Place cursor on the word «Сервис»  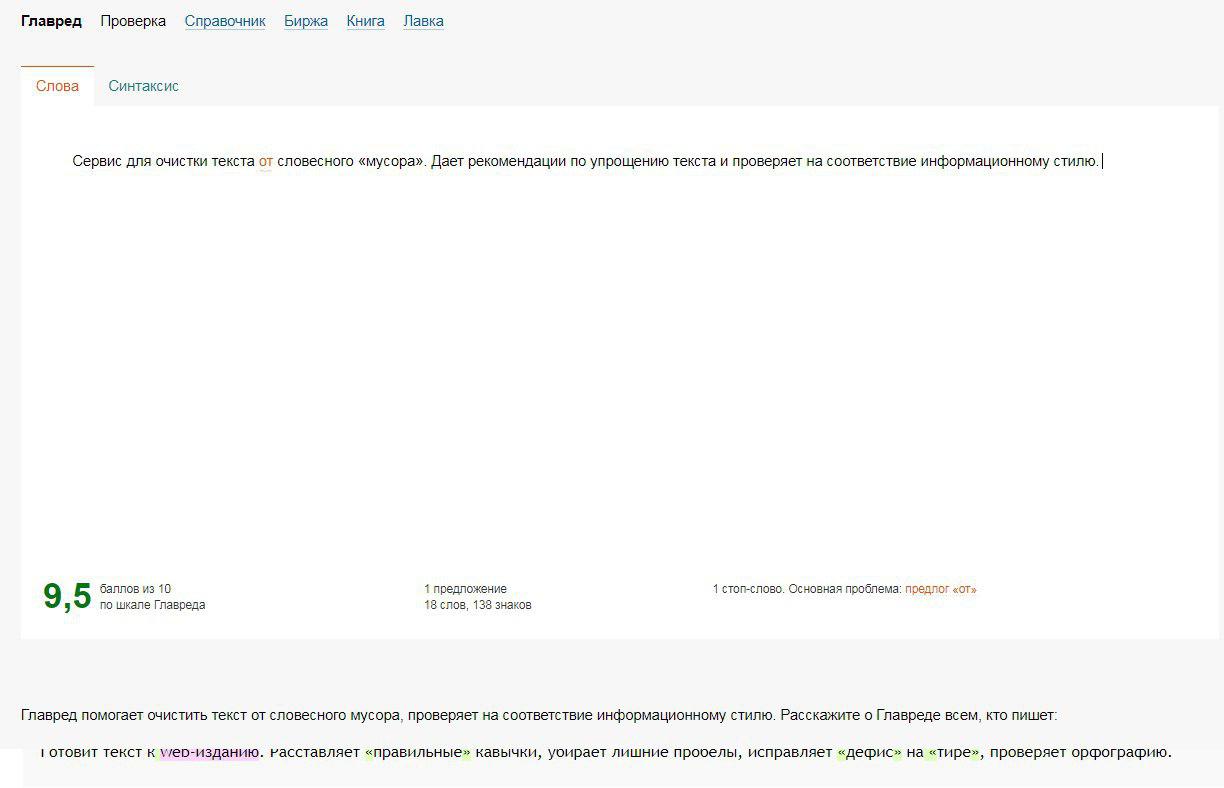(x=97, y=161)
